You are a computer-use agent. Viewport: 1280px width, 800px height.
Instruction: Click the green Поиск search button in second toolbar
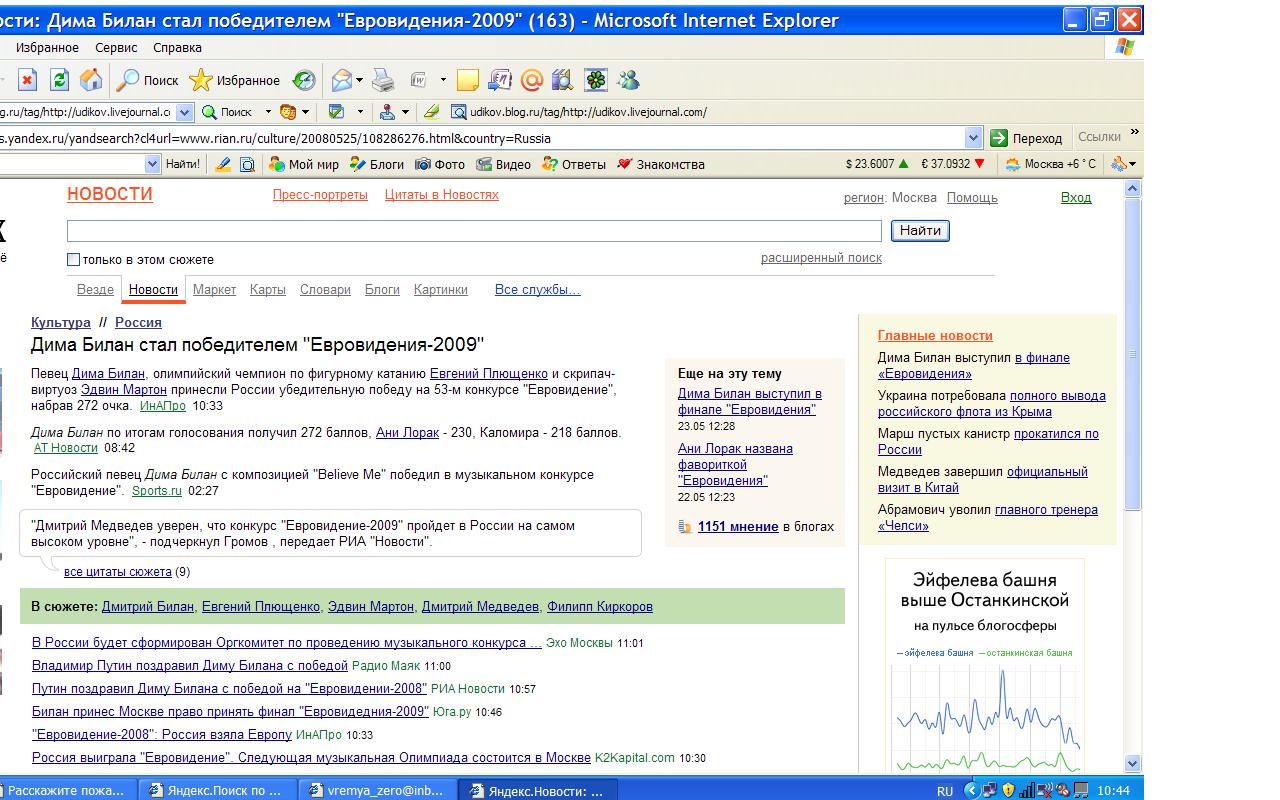click(227, 112)
